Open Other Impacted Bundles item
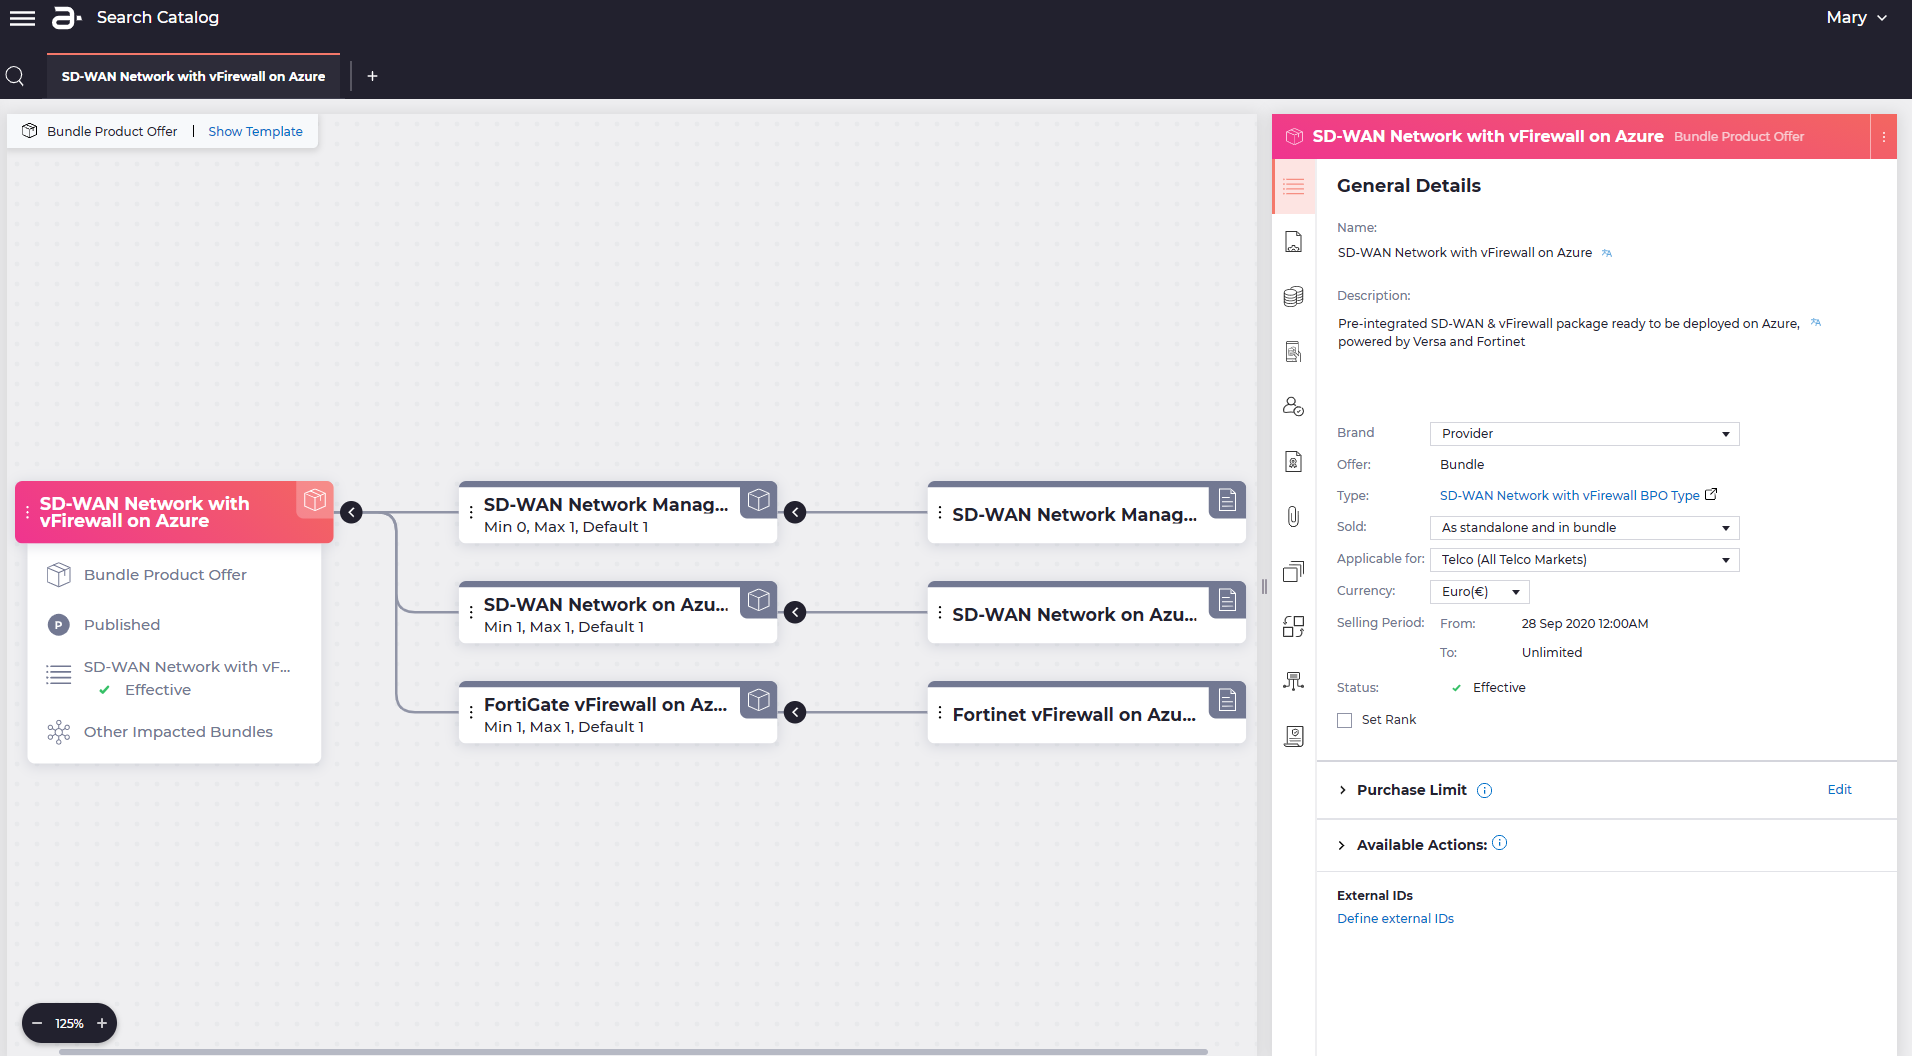 click(x=160, y=732)
